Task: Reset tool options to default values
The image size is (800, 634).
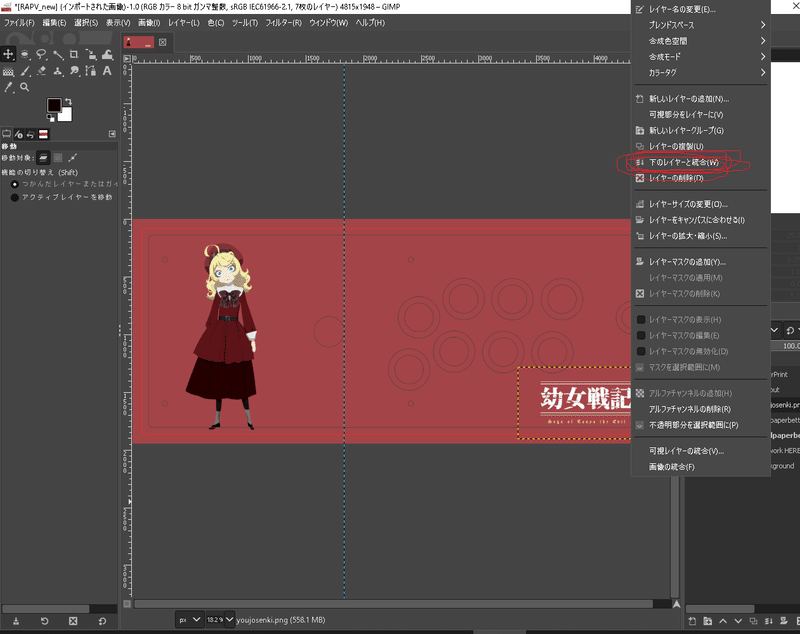Action: pos(102,621)
